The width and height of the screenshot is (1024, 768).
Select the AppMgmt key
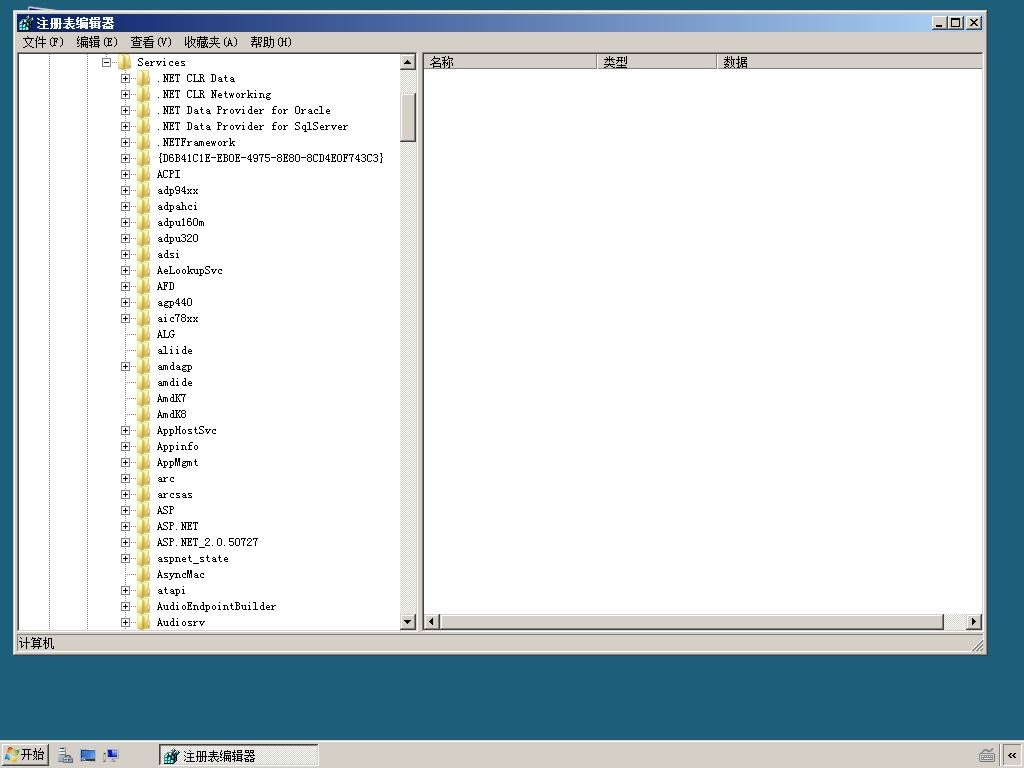tap(178, 462)
